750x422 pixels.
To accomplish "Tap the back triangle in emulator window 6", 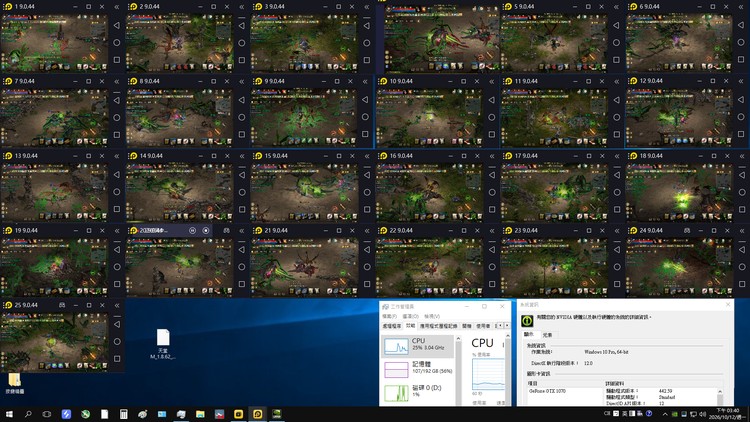I will point(741,25).
